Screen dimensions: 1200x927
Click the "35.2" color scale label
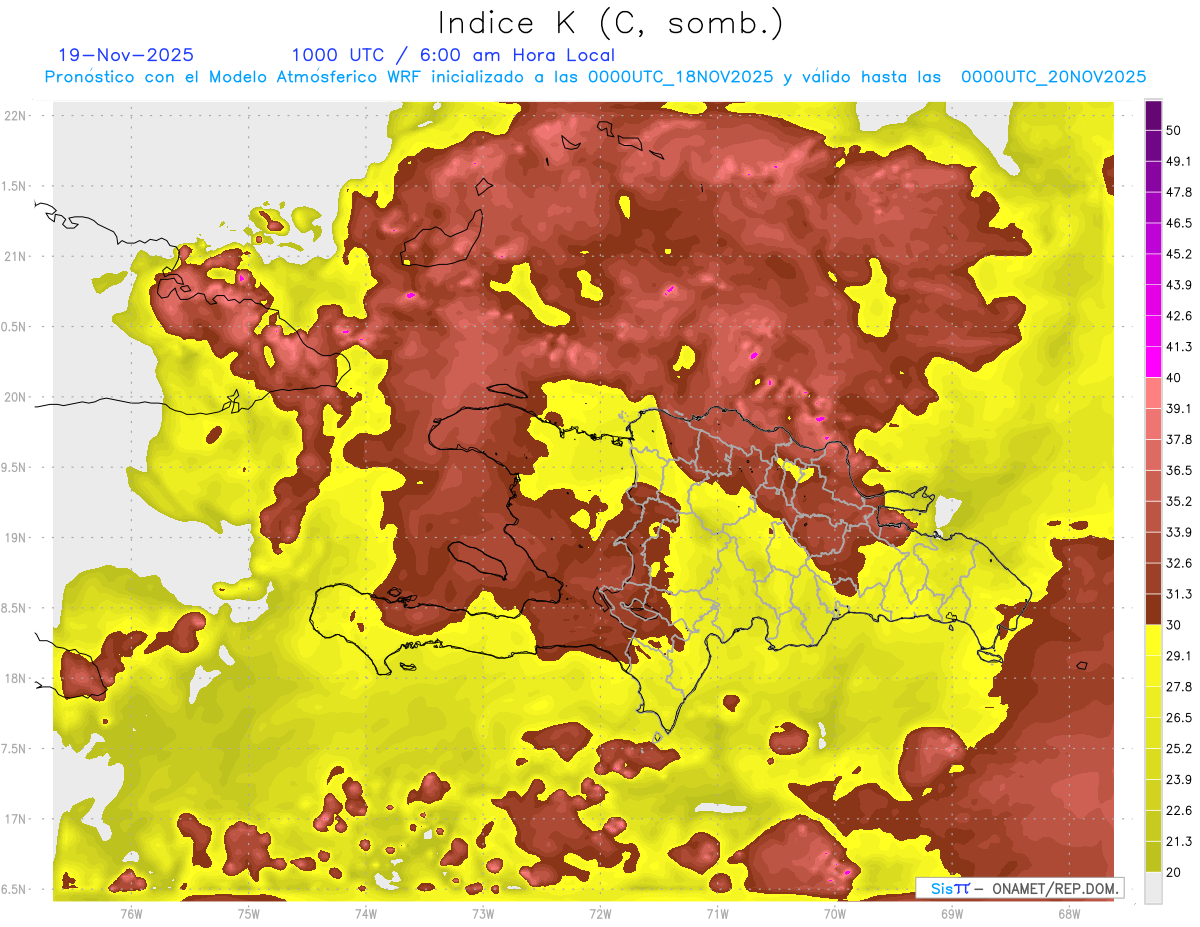click(1178, 501)
